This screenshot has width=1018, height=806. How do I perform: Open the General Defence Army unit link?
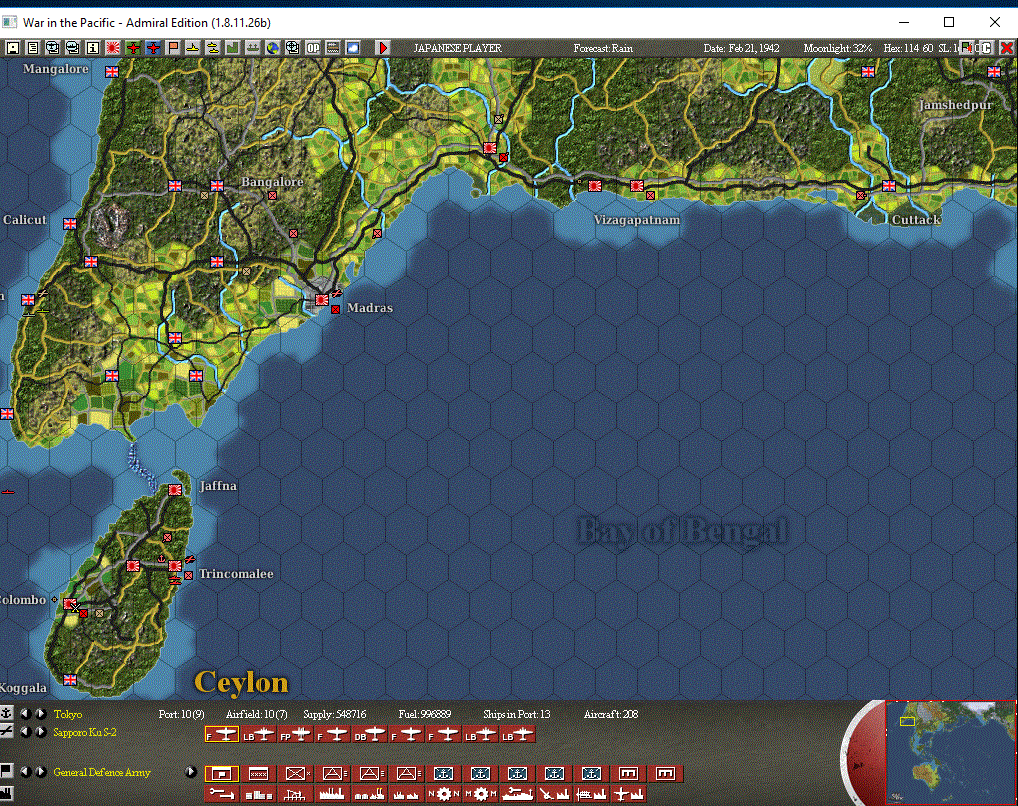[x=102, y=772]
